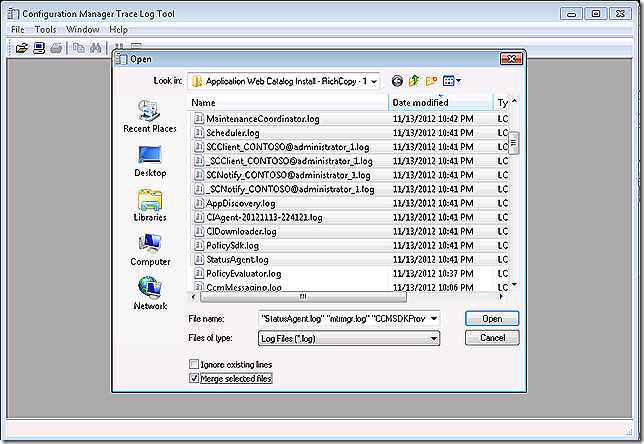Image resolution: width=644 pixels, height=444 pixels.
Task: Select CcmMessaging.log file name
Action: (x=244, y=287)
